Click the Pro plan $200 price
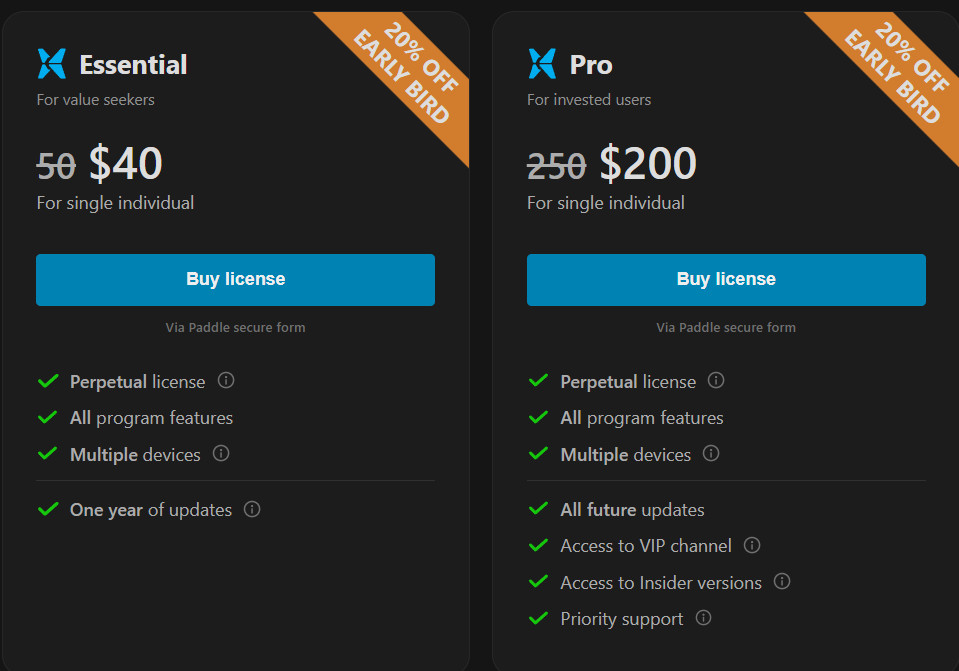This screenshot has width=959, height=671. pyautogui.click(x=648, y=164)
